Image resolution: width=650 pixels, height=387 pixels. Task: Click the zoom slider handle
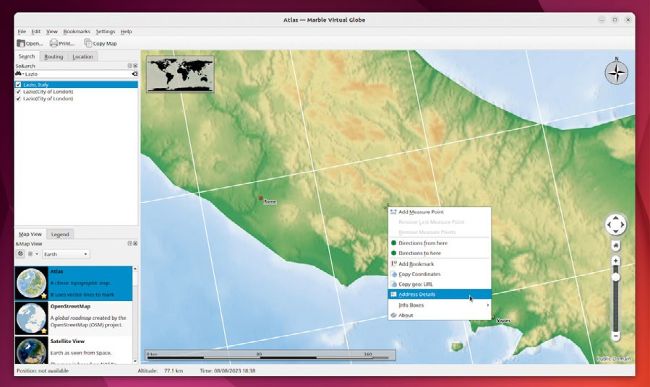616,277
